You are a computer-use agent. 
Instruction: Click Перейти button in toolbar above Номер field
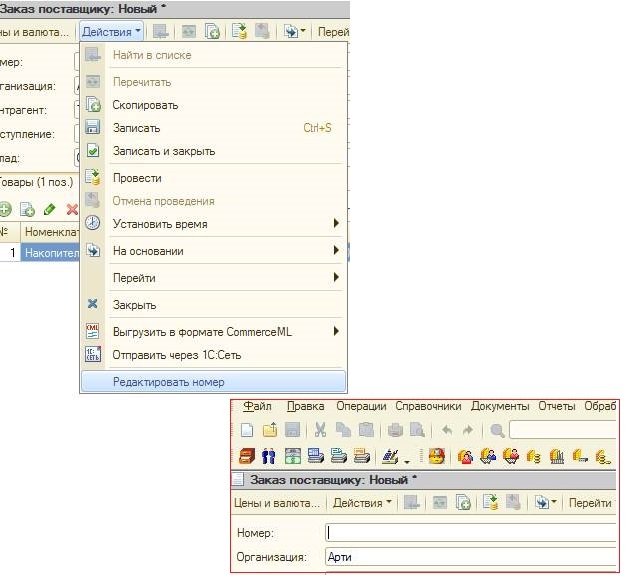coord(590,502)
